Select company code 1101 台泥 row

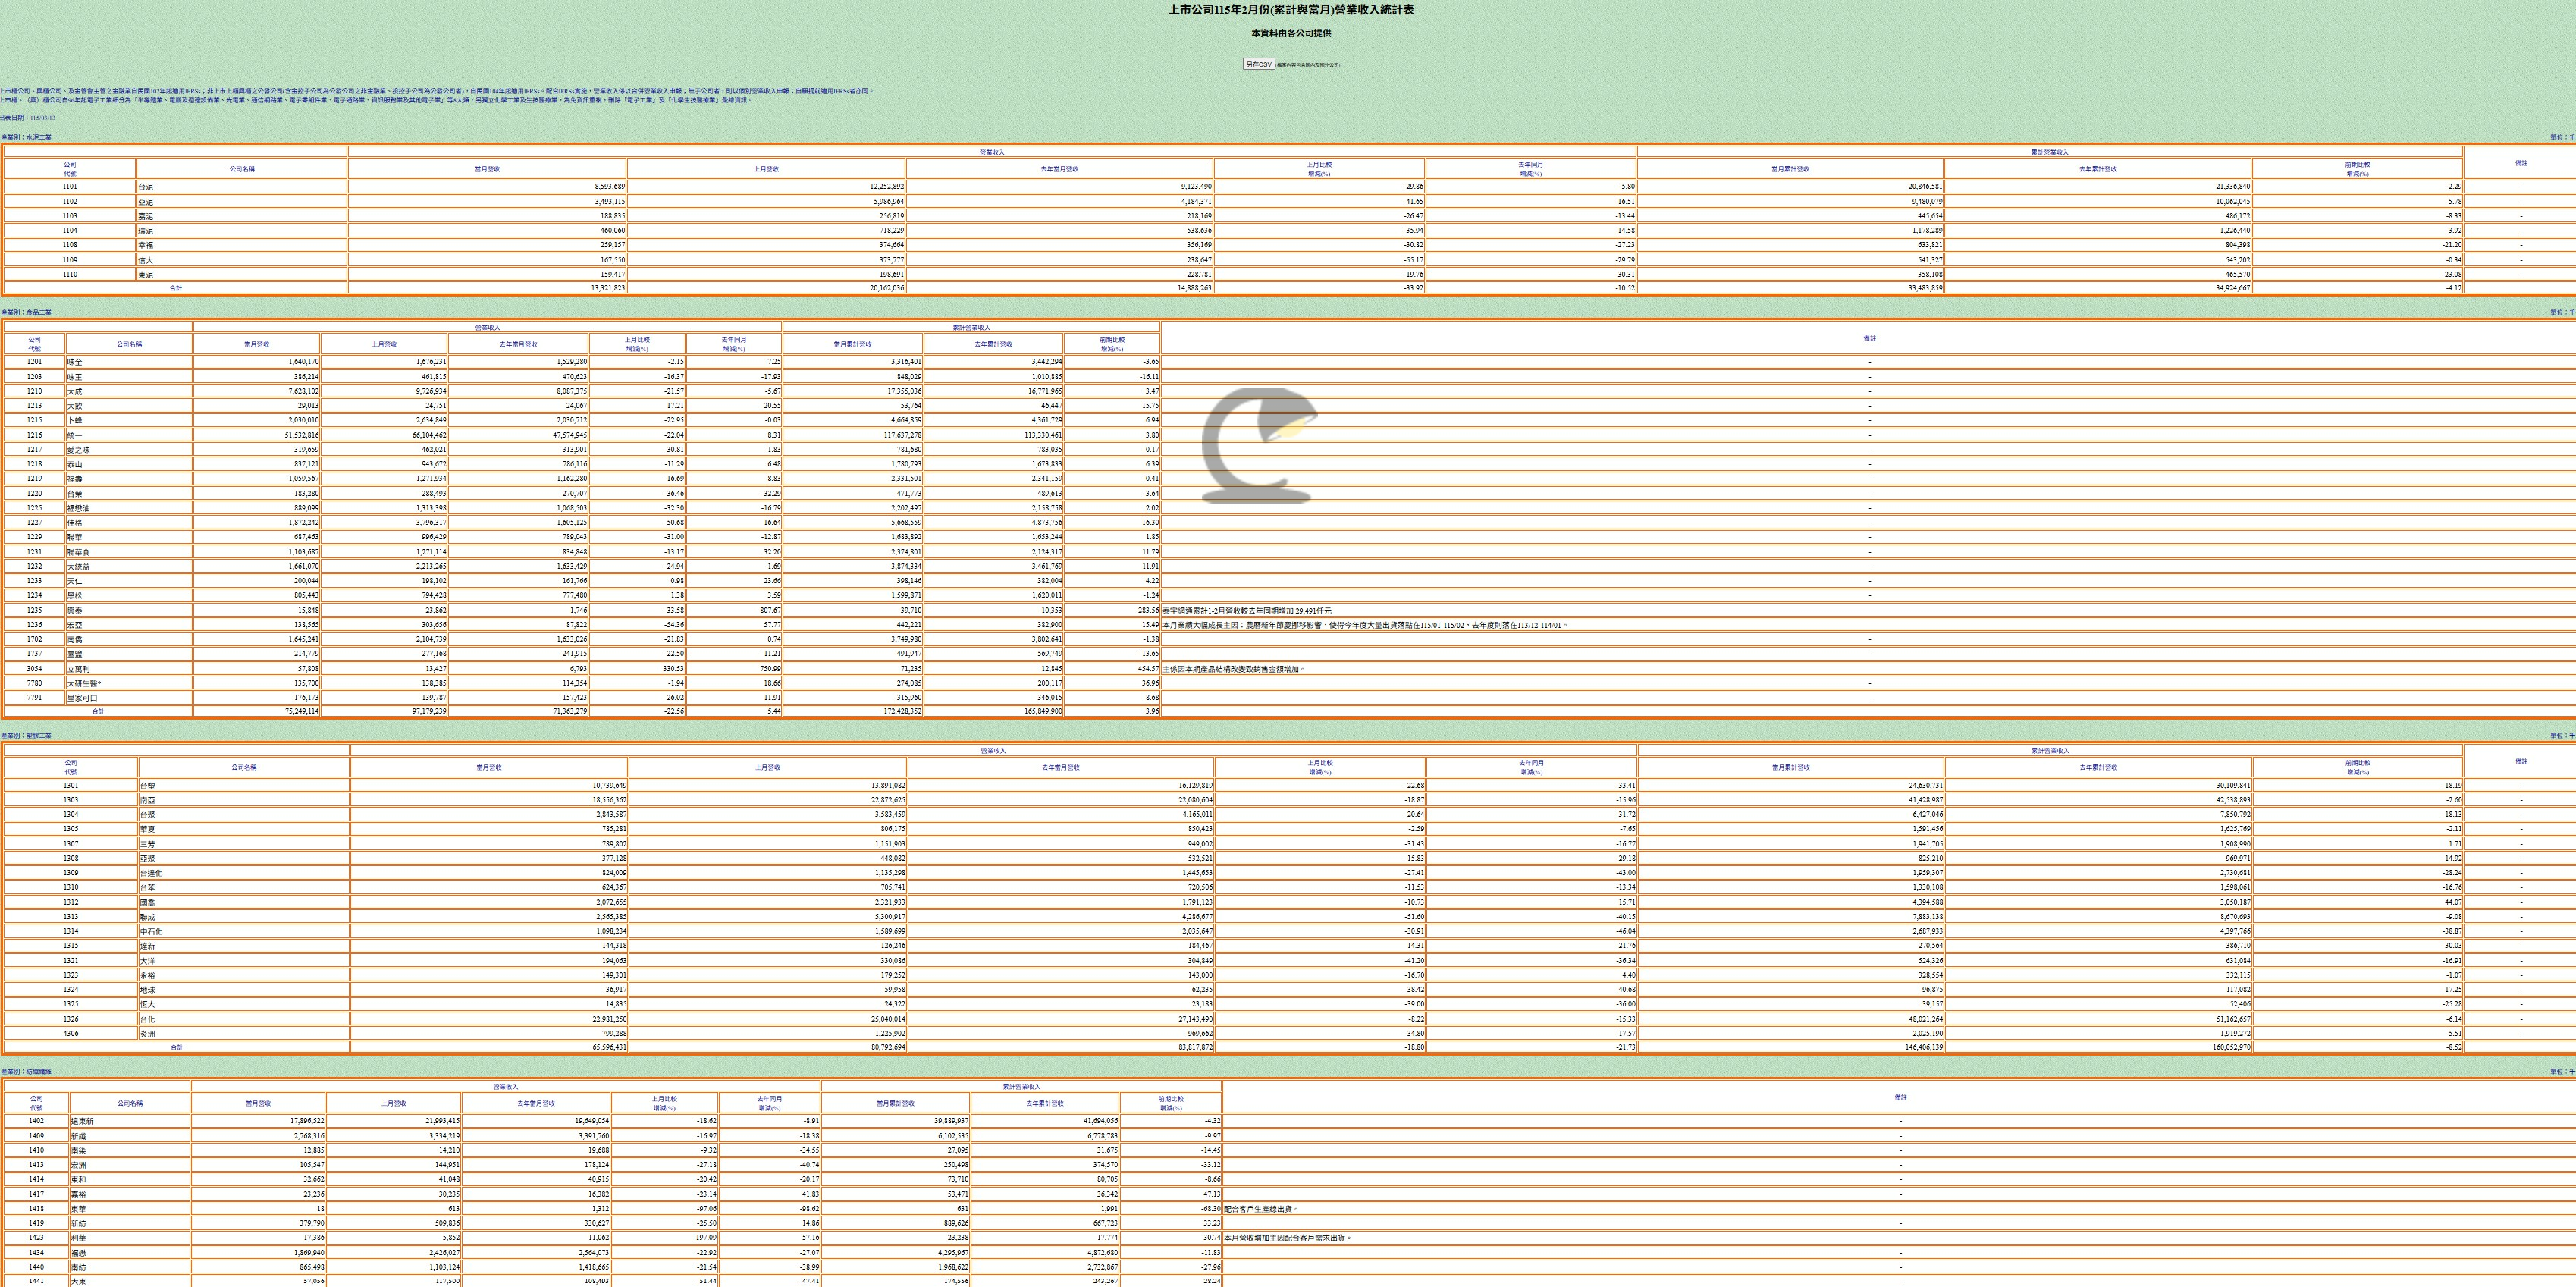coord(69,187)
